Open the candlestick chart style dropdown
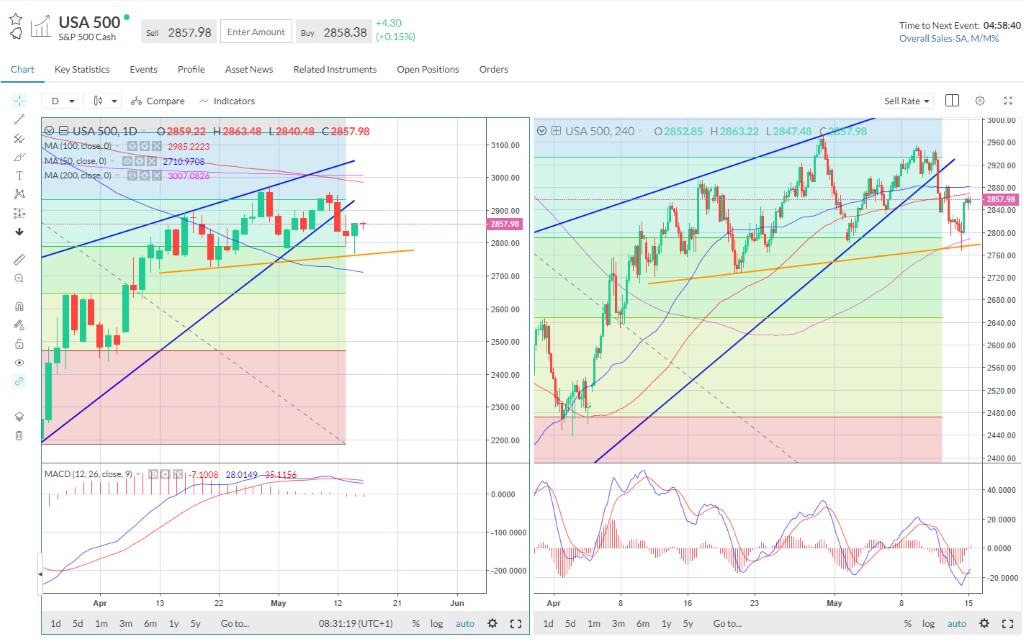1024x642 pixels. (104, 101)
